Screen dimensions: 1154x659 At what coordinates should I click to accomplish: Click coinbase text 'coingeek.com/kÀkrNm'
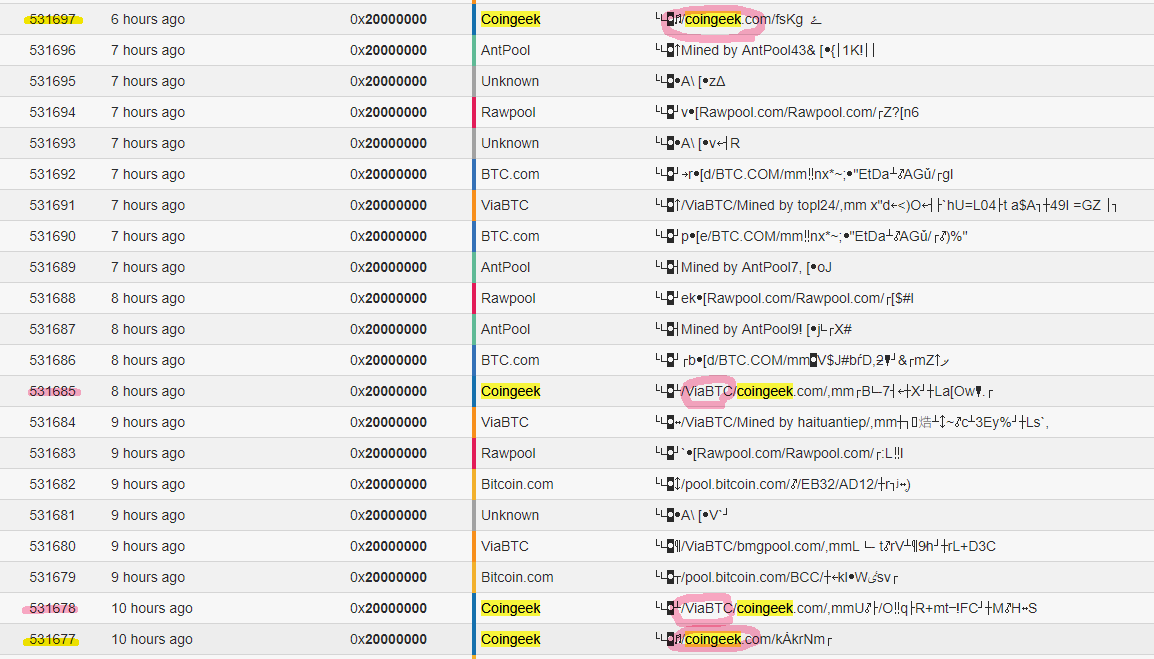coord(754,639)
